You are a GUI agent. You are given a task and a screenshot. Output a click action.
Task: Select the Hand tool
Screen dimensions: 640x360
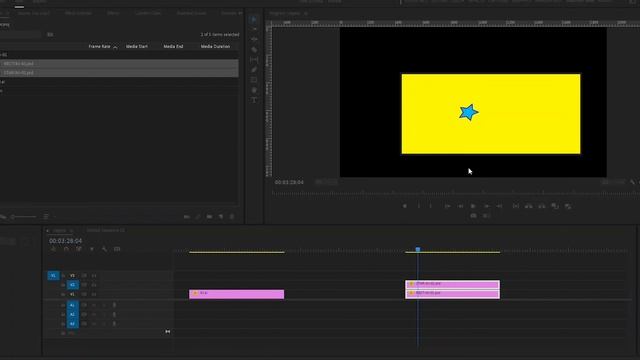254,90
